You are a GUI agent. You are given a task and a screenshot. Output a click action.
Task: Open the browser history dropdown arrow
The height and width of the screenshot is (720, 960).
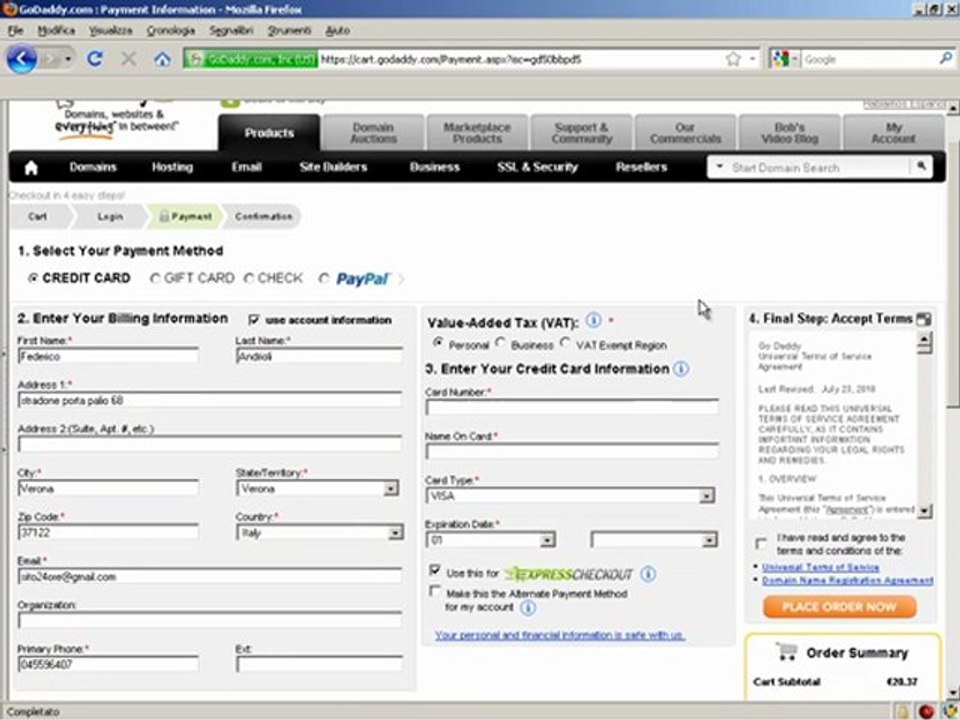(68, 59)
